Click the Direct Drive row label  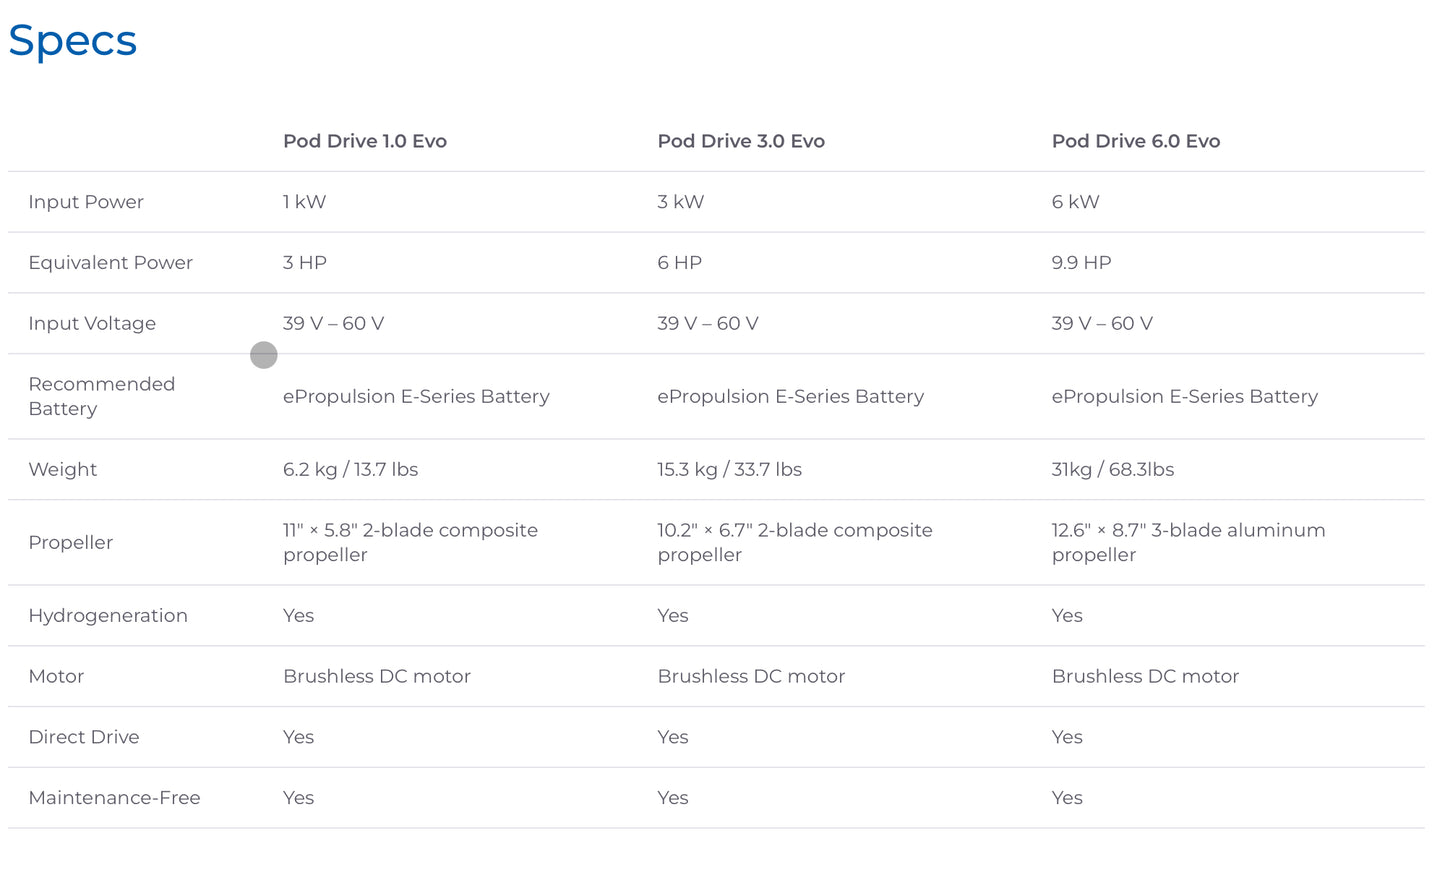[x=84, y=737]
